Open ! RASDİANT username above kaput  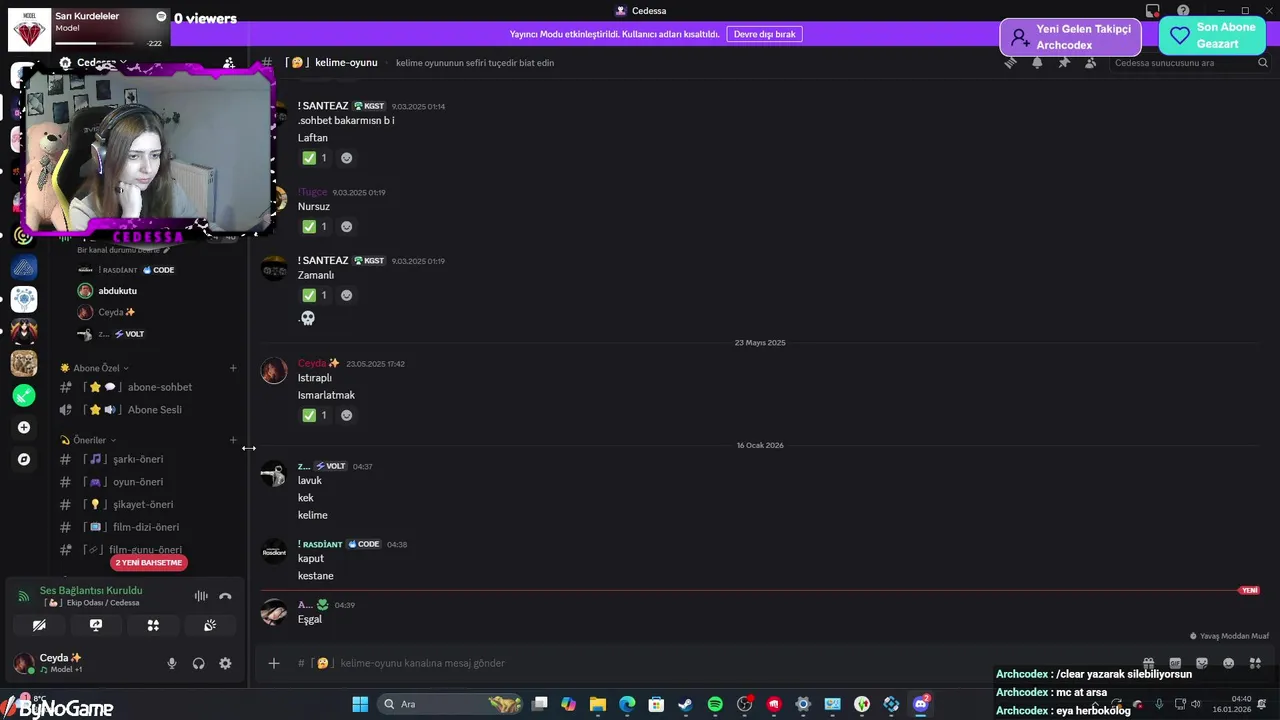click(320, 544)
